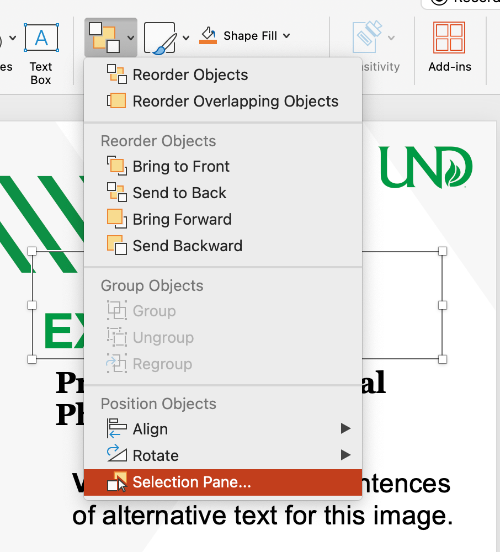Click the Send Backward icon
Screen dimensions: 500x552
click(117, 245)
